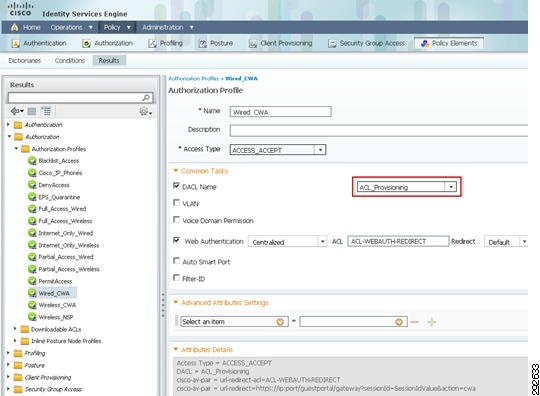Open the Redirect Default dropdown
The height and width of the screenshot is (396, 540).
click(524, 242)
